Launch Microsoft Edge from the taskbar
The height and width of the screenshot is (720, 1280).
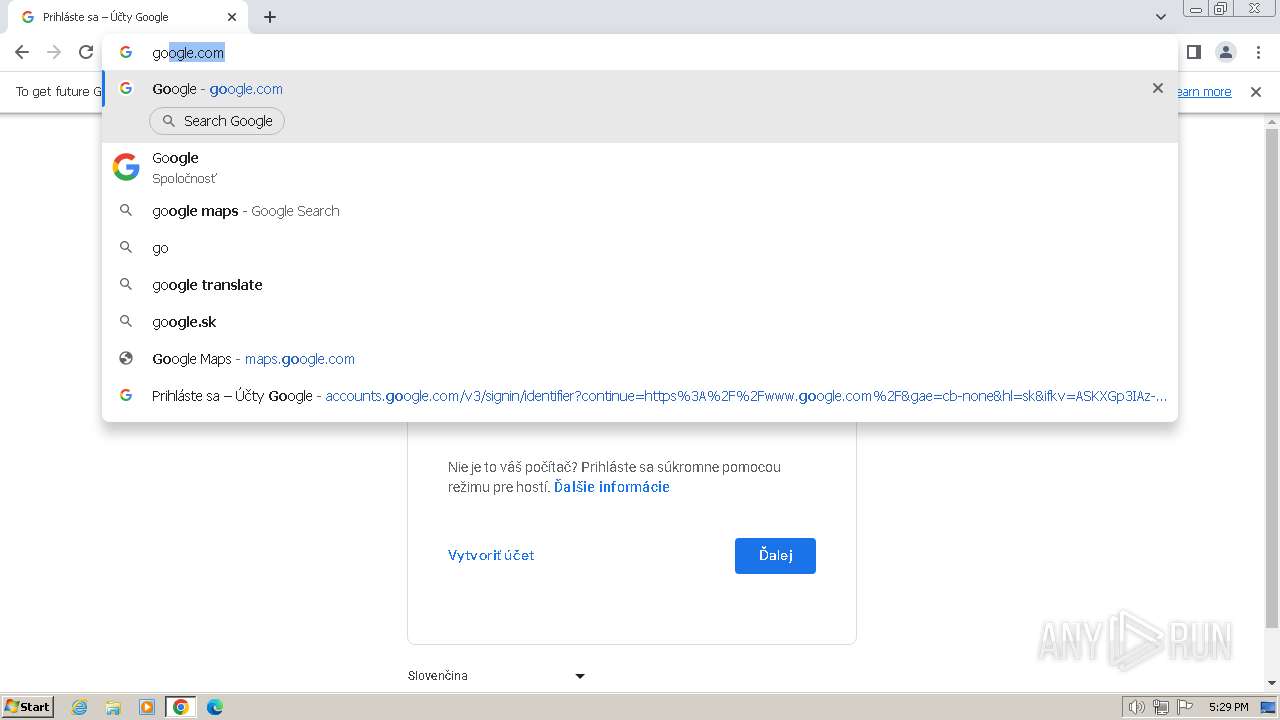tap(214, 707)
